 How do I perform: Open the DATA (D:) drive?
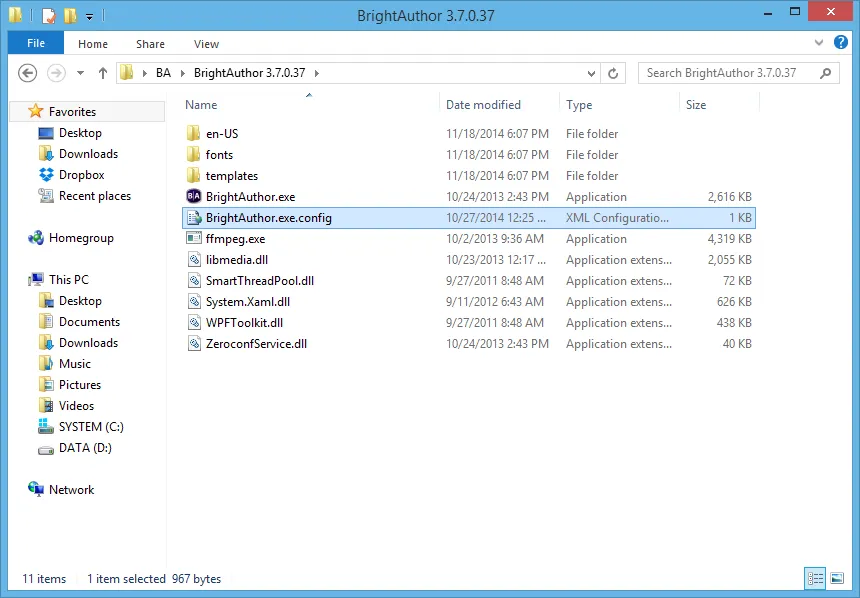(85, 448)
